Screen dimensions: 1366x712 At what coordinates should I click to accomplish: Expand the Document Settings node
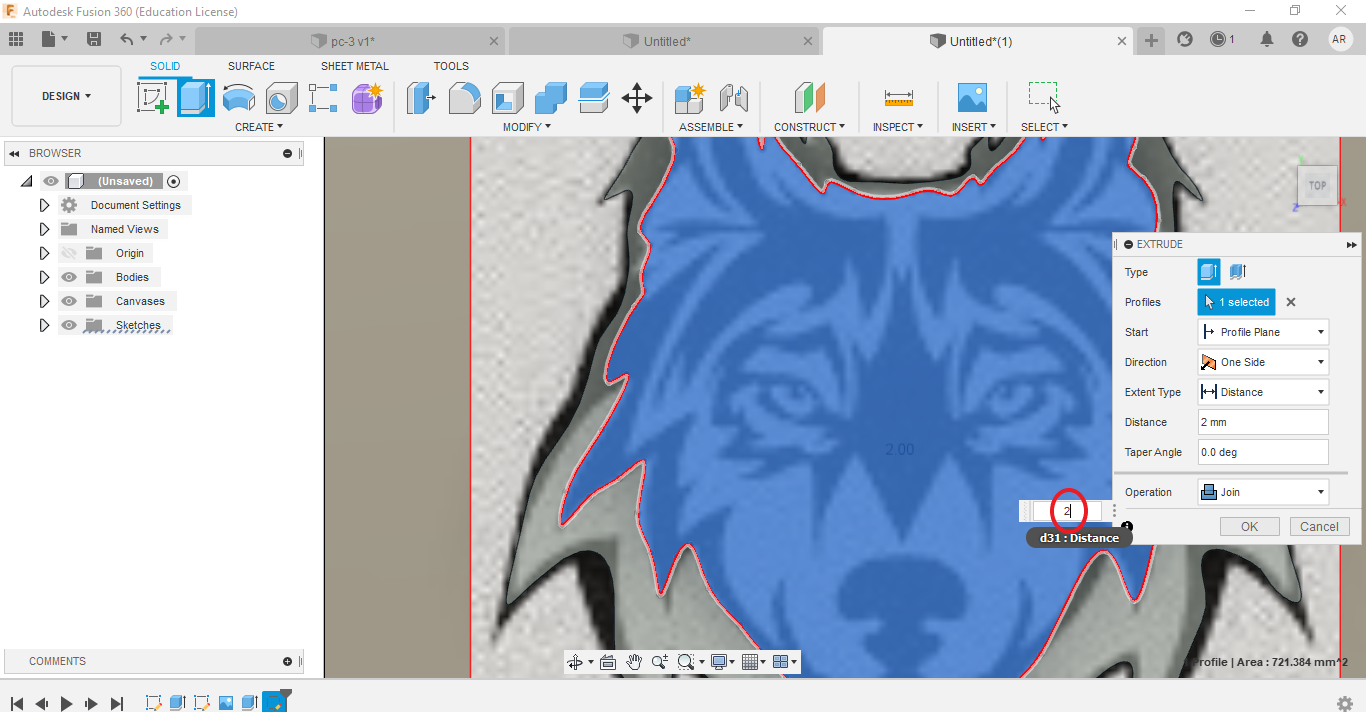coord(44,205)
